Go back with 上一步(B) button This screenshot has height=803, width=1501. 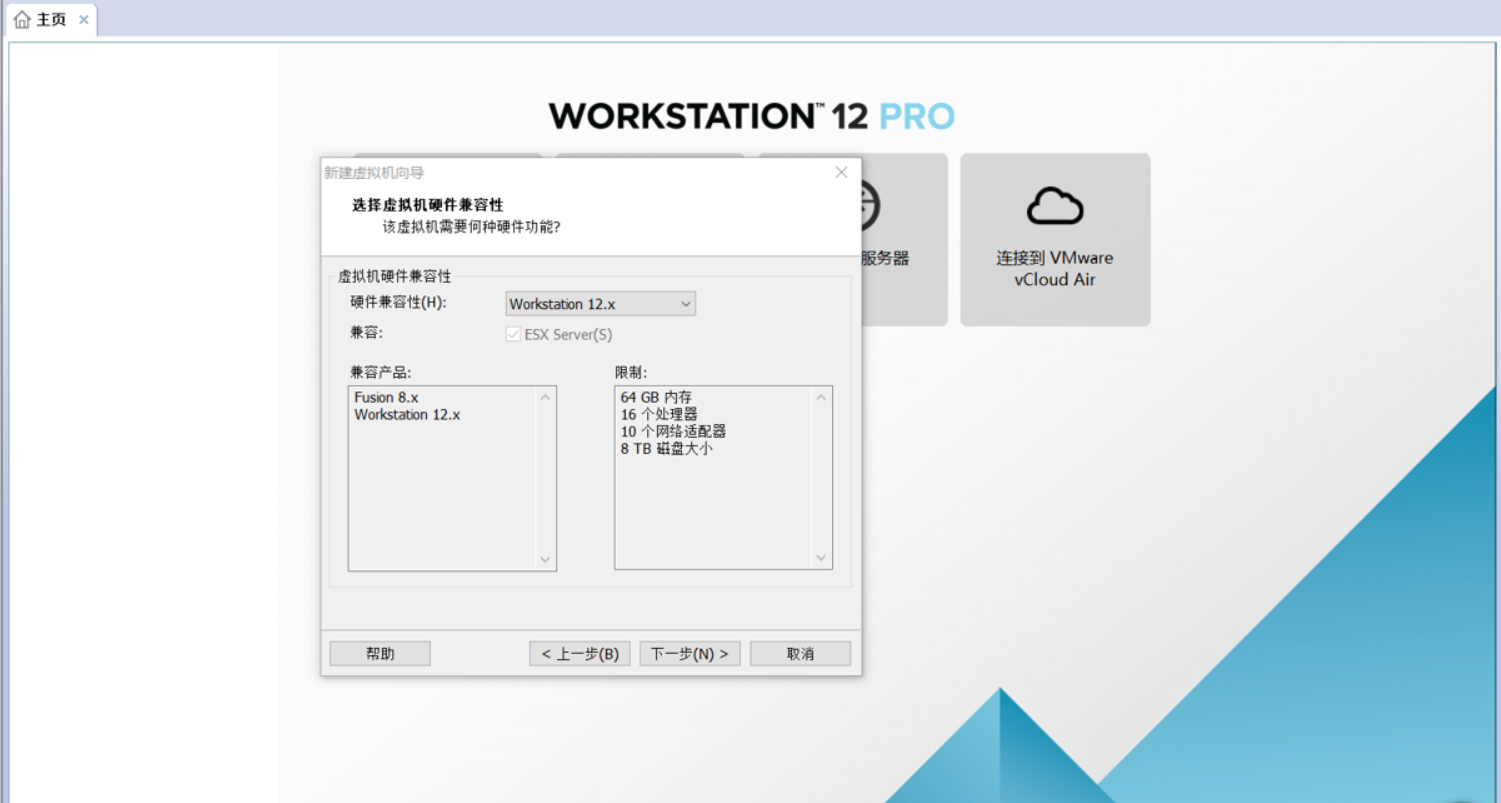[x=580, y=654]
